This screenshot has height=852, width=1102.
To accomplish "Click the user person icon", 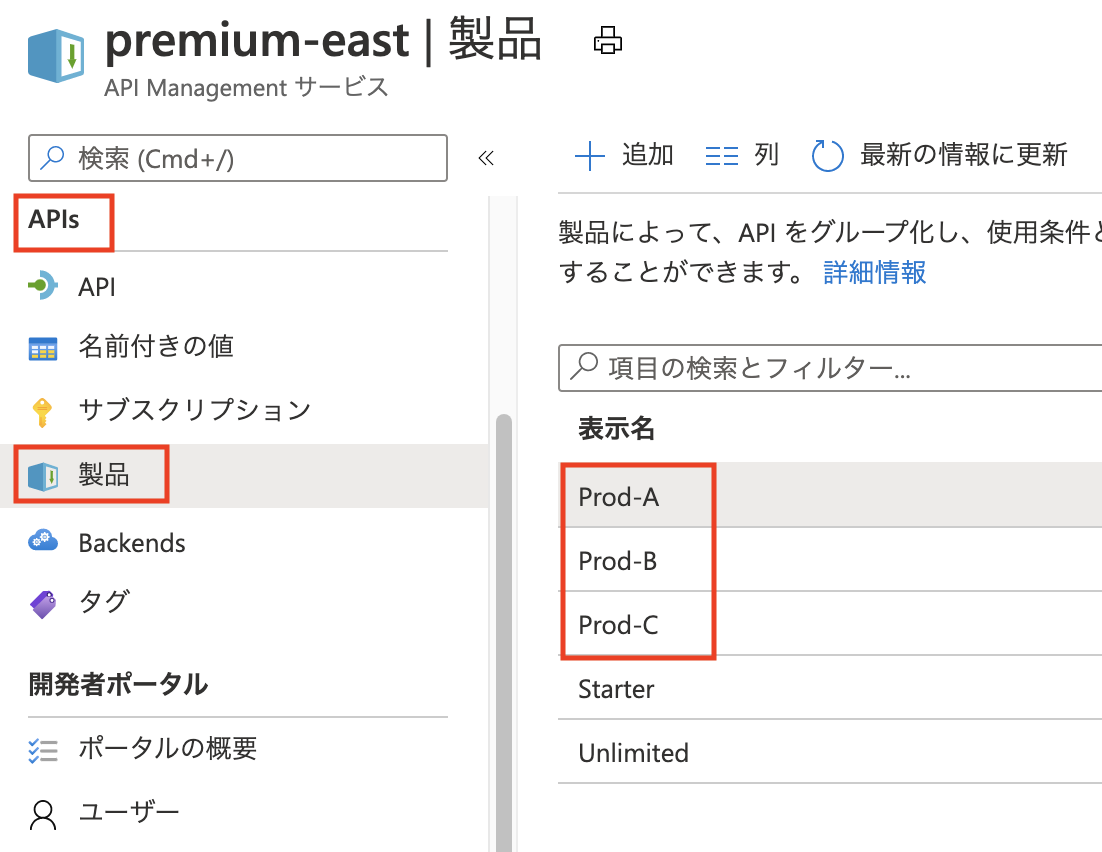I will click(x=43, y=815).
